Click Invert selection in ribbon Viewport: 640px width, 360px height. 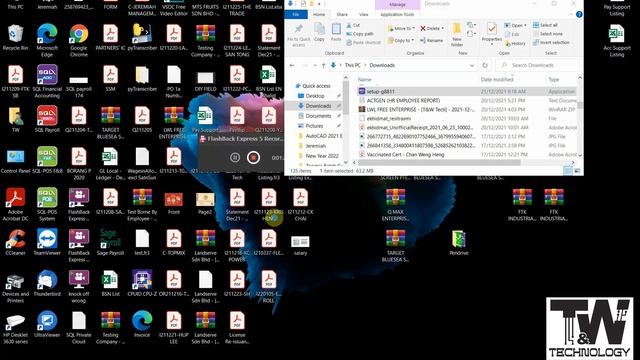[551, 42]
